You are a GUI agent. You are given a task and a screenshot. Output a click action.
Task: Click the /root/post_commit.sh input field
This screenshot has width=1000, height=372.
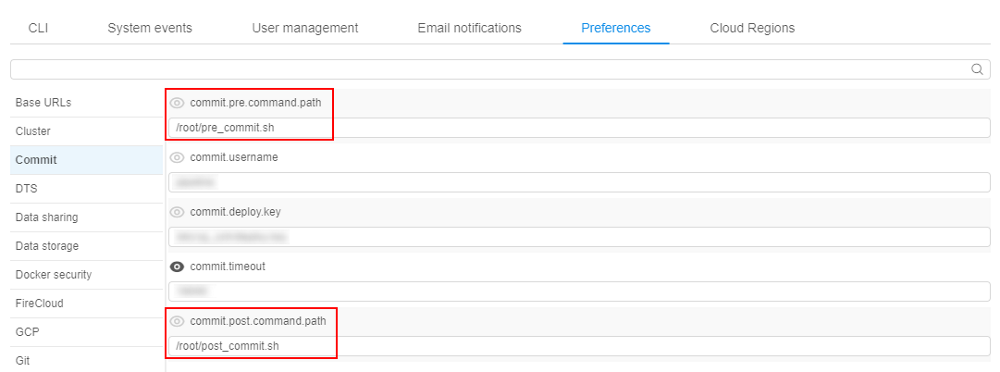coord(579,346)
